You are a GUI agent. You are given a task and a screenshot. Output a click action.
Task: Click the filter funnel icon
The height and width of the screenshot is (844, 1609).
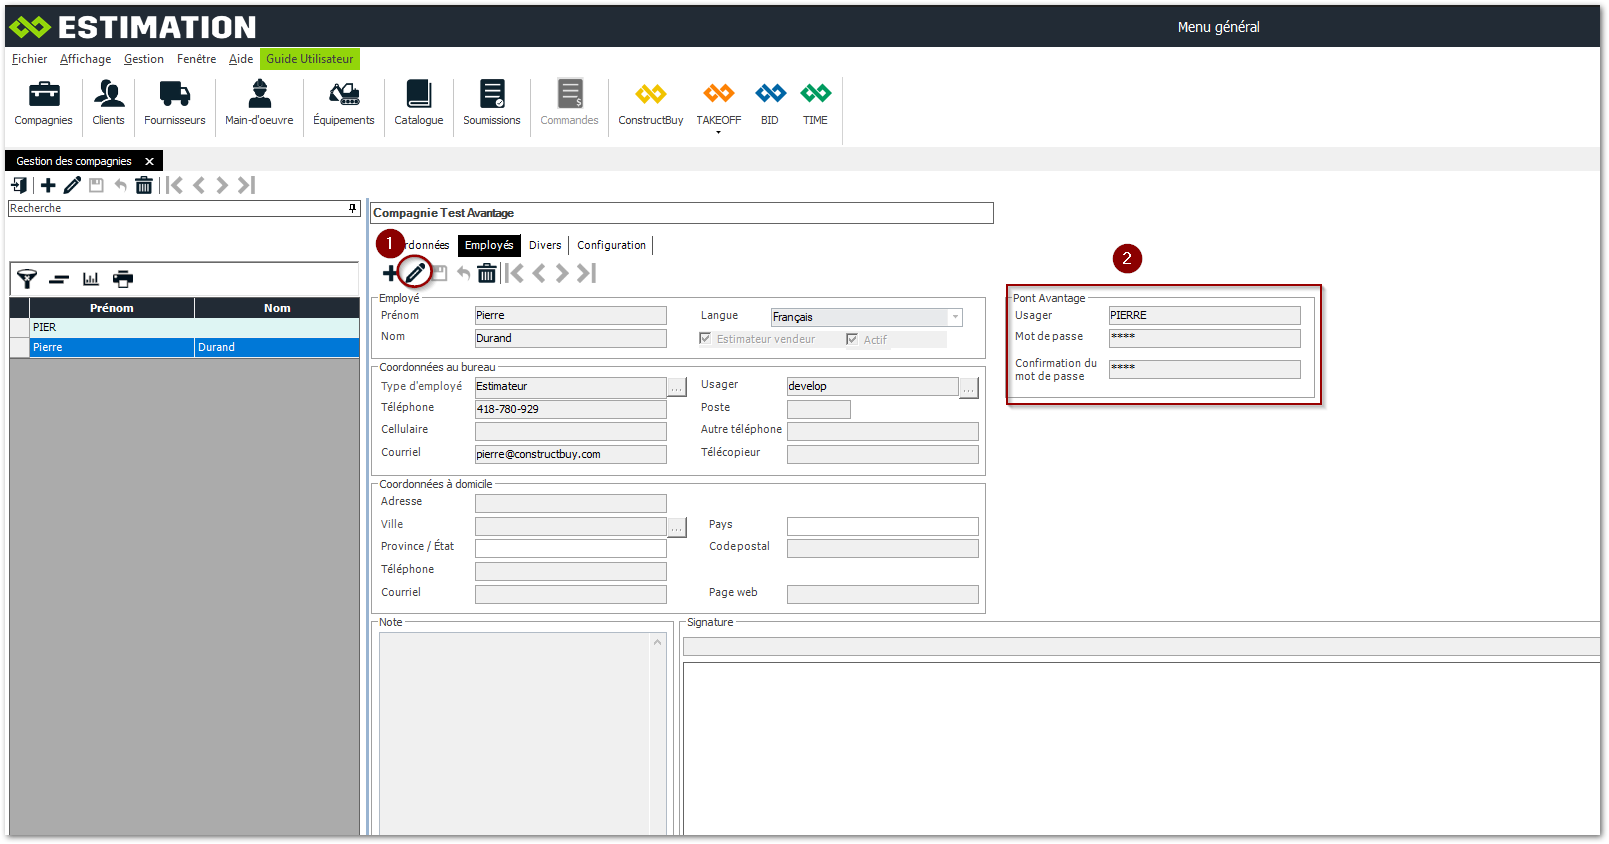click(x=27, y=279)
